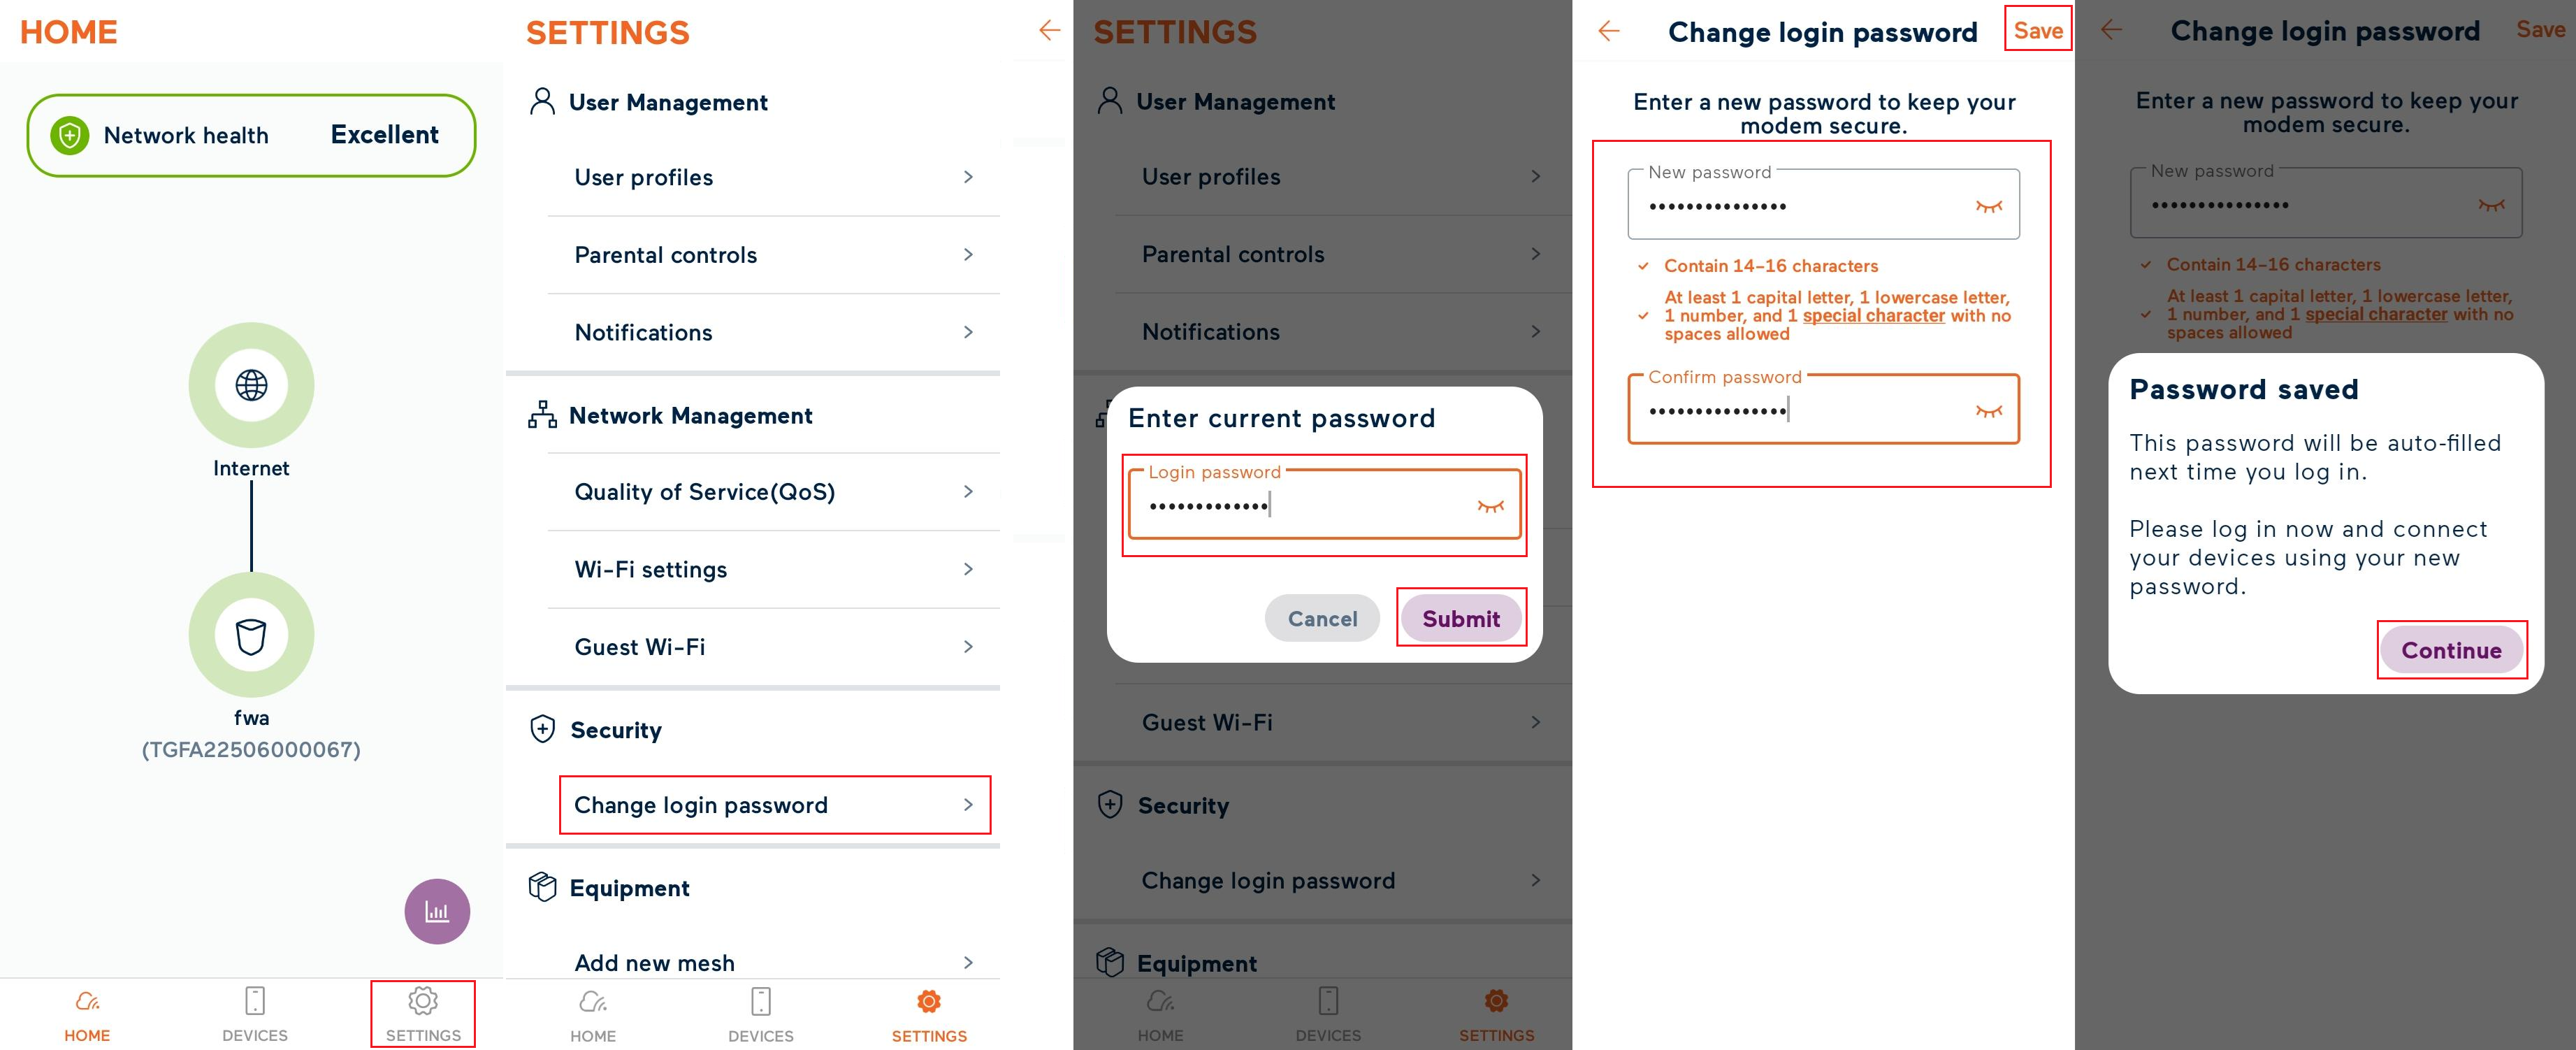Reveal the New password using eye icon

1991,204
